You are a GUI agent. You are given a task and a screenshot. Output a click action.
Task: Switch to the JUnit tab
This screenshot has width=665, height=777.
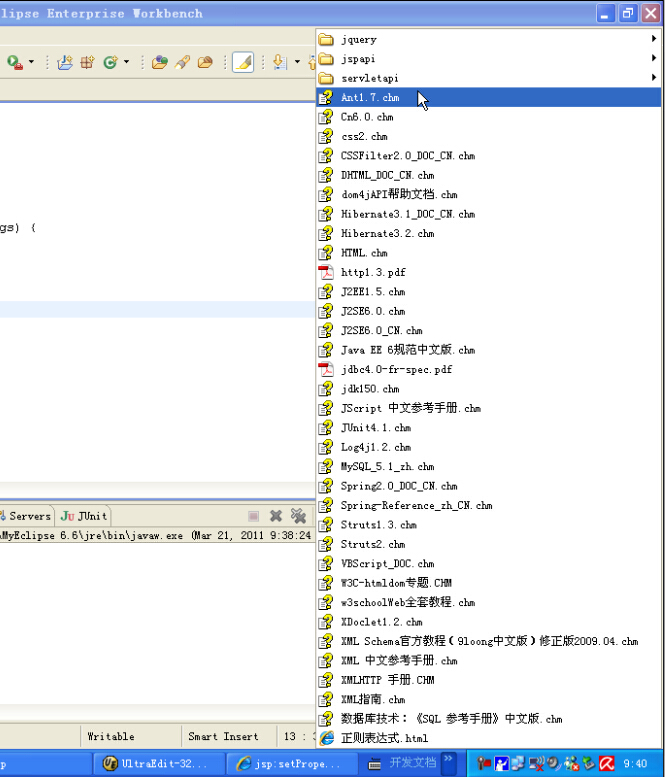click(83, 516)
